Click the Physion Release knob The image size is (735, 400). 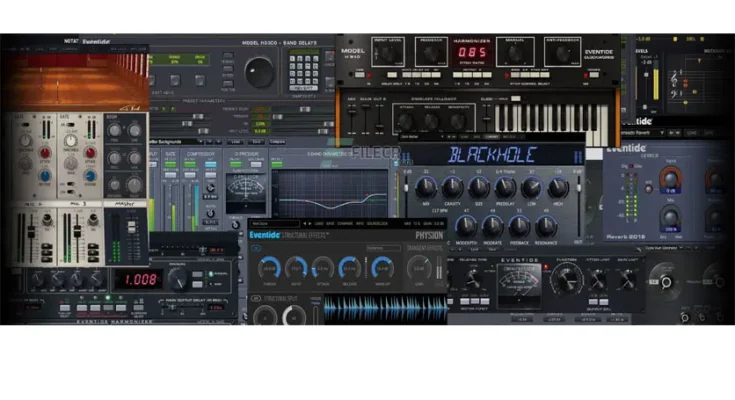pos(350,267)
